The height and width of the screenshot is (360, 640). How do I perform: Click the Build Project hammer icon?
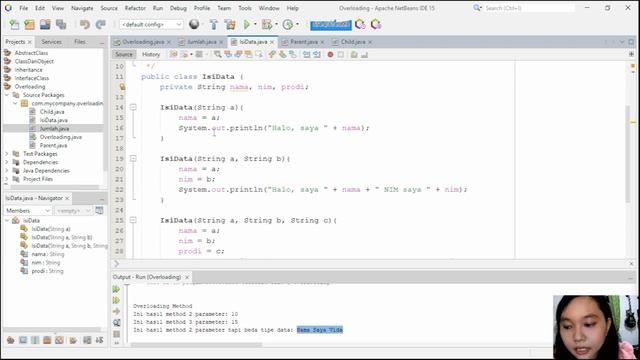pos(213,24)
